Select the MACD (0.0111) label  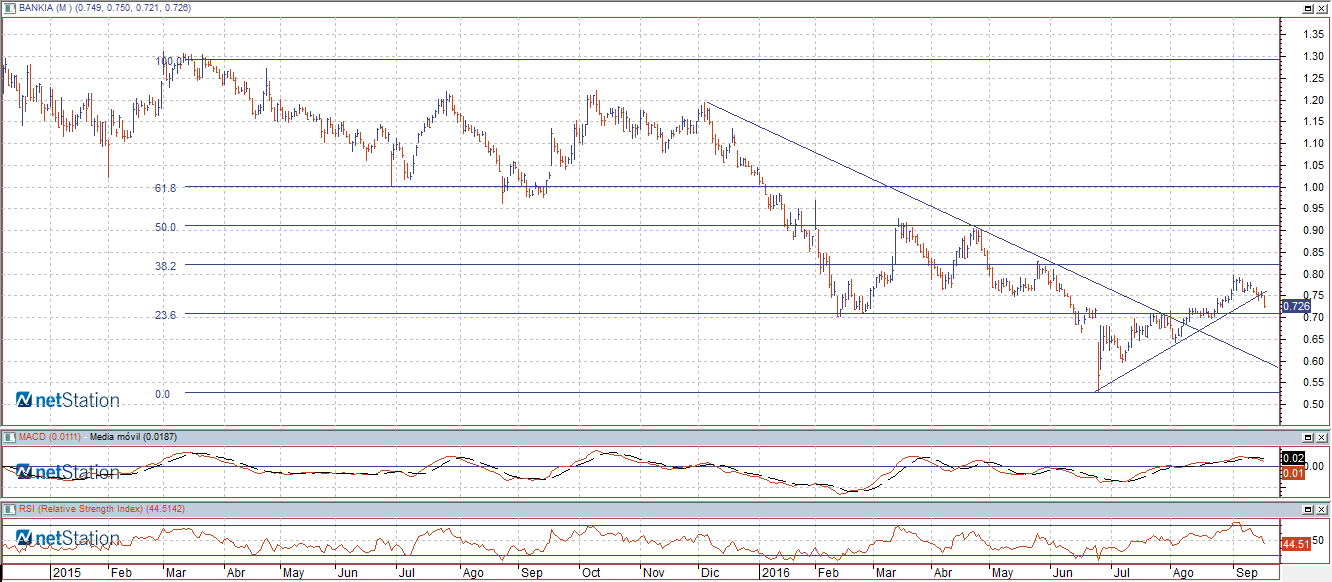[x=50, y=437]
